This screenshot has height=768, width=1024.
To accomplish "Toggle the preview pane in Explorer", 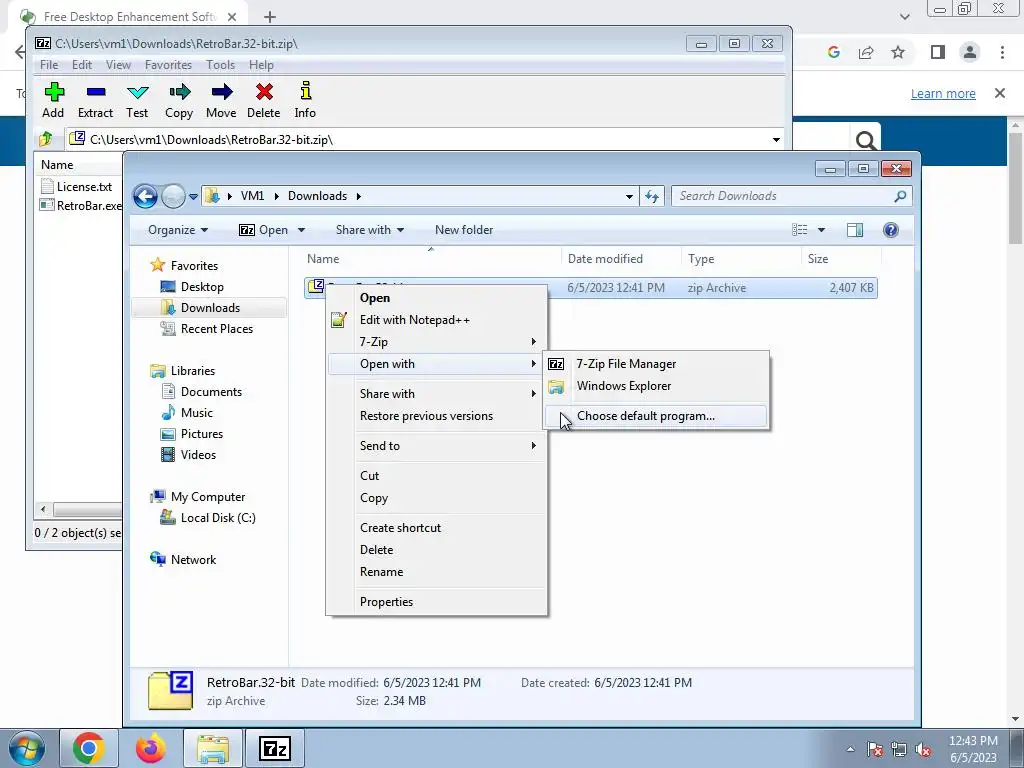I will pyautogui.click(x=855, y=230).
